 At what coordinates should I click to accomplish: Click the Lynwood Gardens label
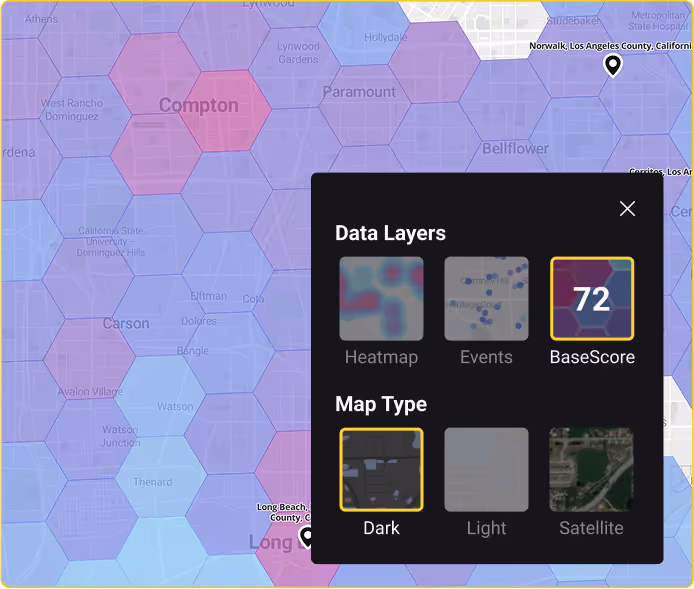click(298, 53)
